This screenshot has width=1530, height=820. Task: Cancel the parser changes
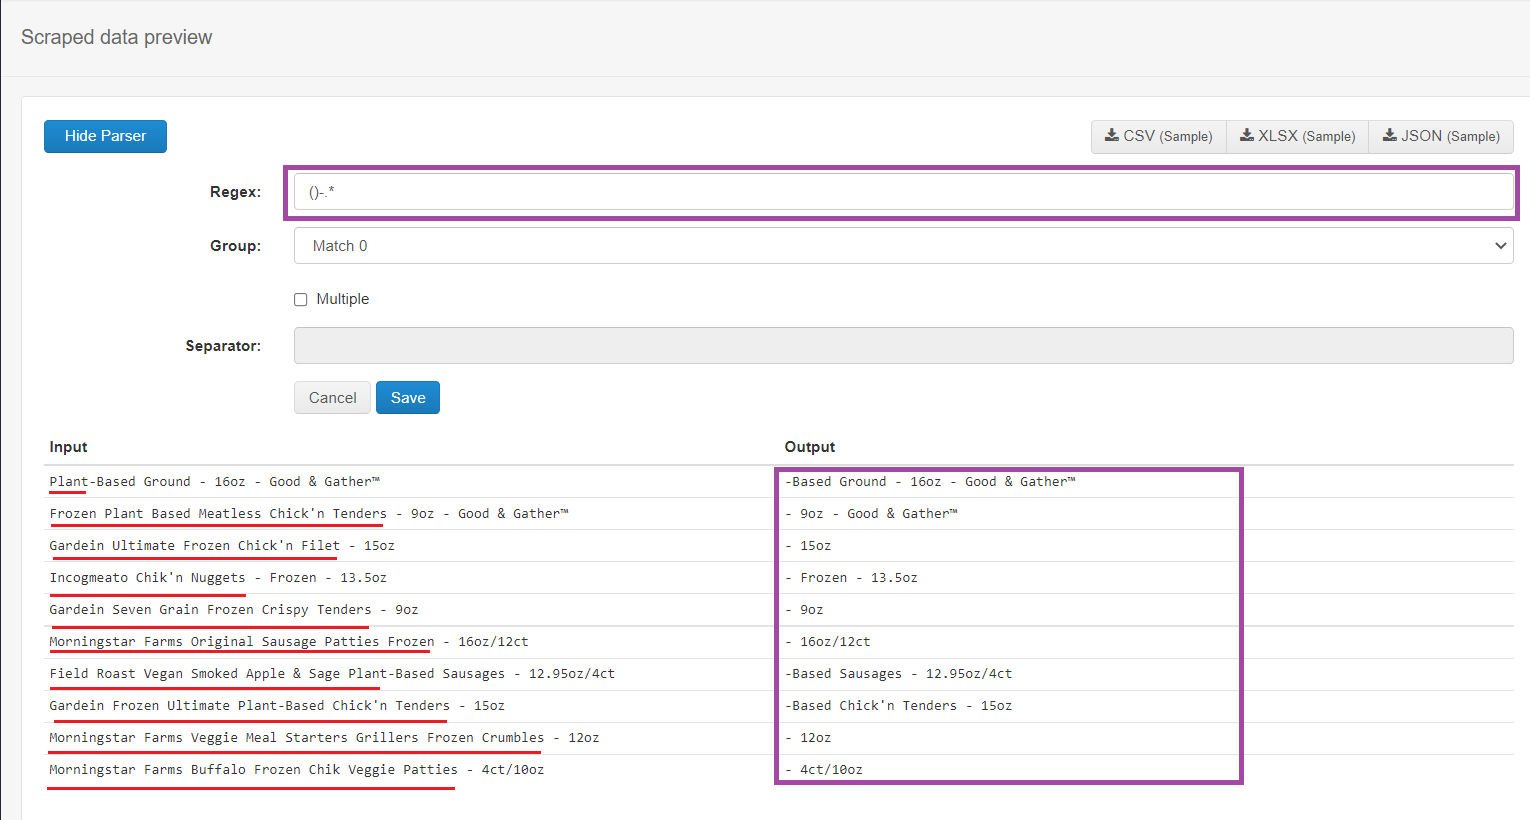click(x=332, y=398)
